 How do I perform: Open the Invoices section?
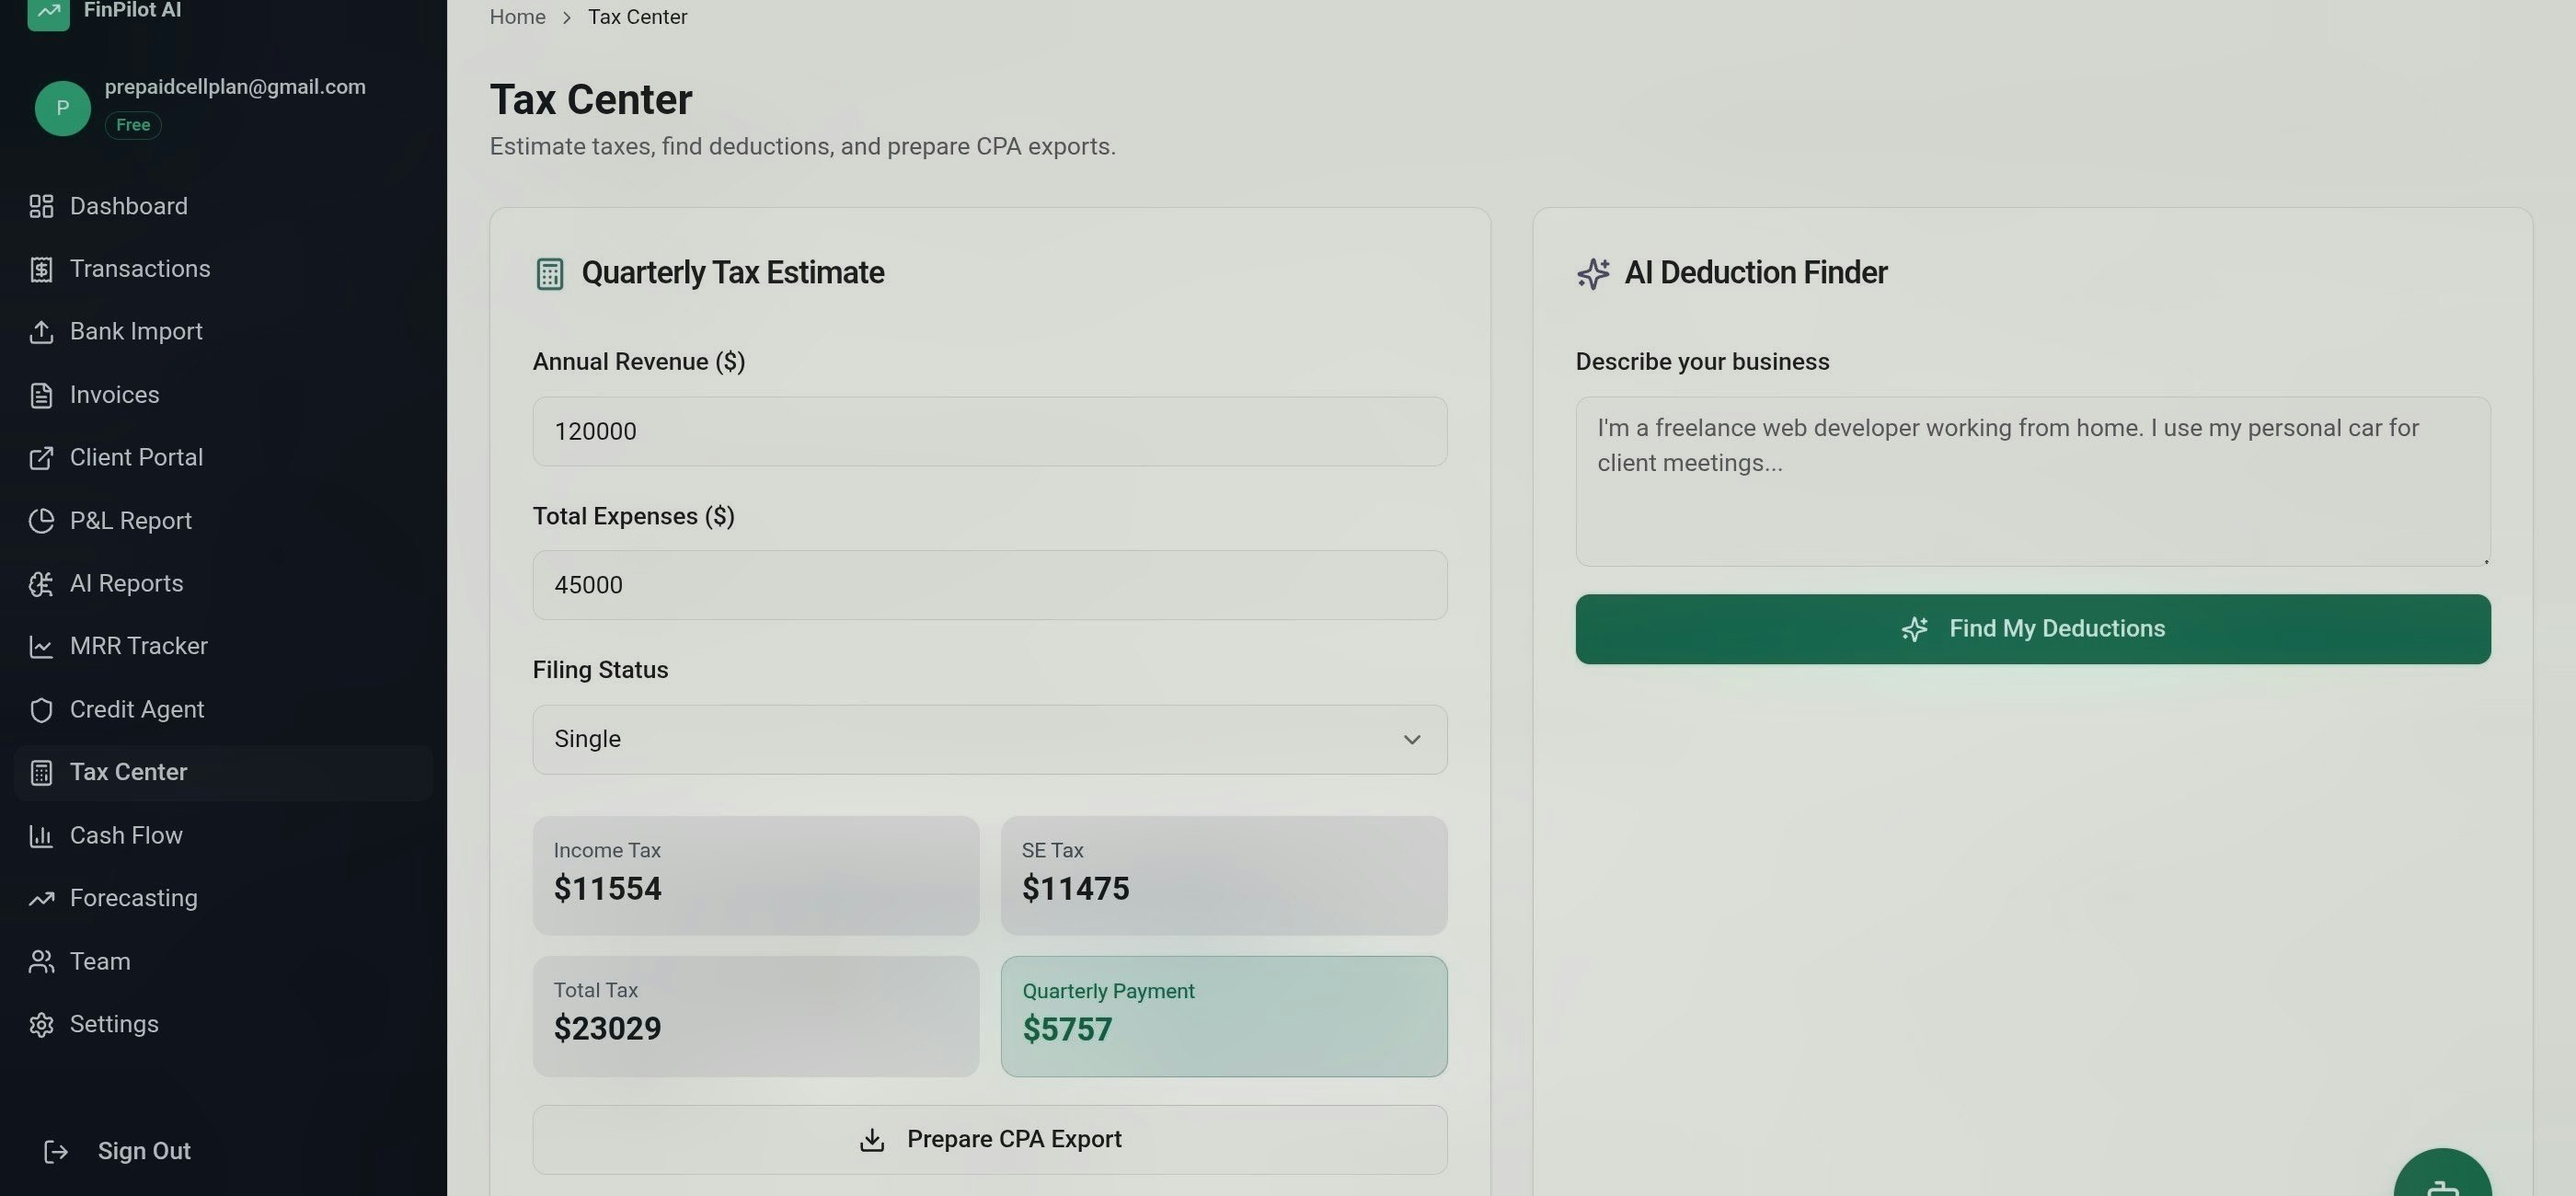coord(223,395)
